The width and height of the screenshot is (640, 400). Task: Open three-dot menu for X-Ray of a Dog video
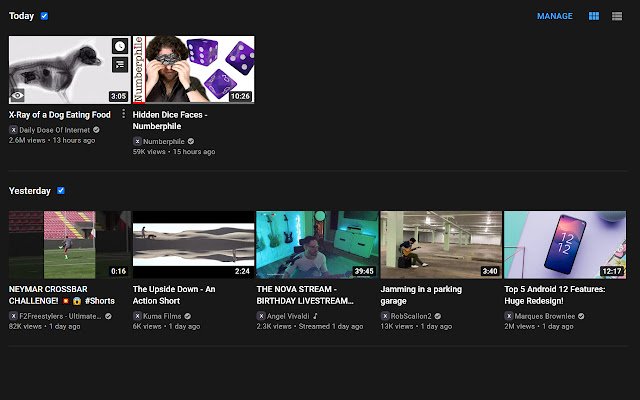pyautogui.click(x=123, y=114)
